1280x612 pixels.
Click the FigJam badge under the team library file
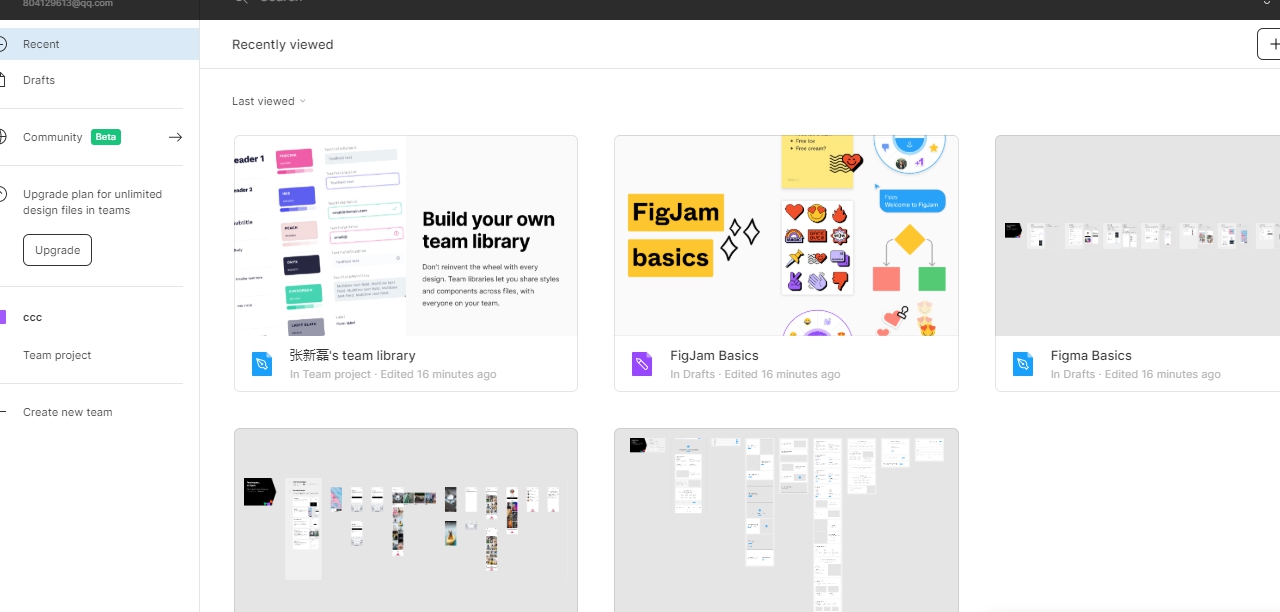coord(262,363)
